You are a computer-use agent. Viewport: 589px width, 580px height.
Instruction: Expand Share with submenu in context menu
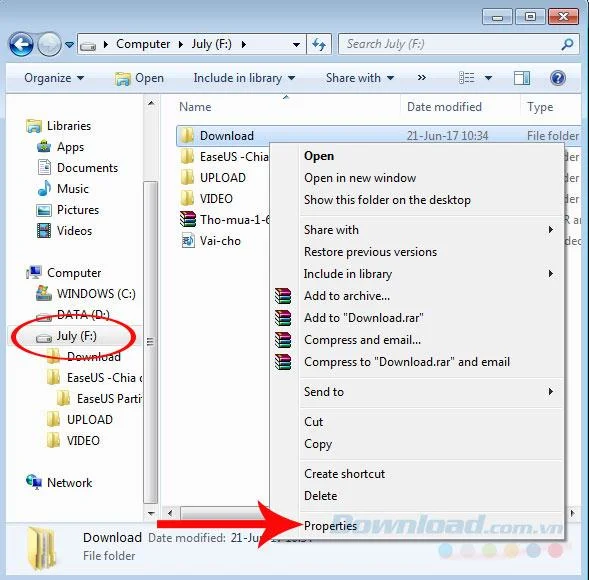[x=428, y=230]
